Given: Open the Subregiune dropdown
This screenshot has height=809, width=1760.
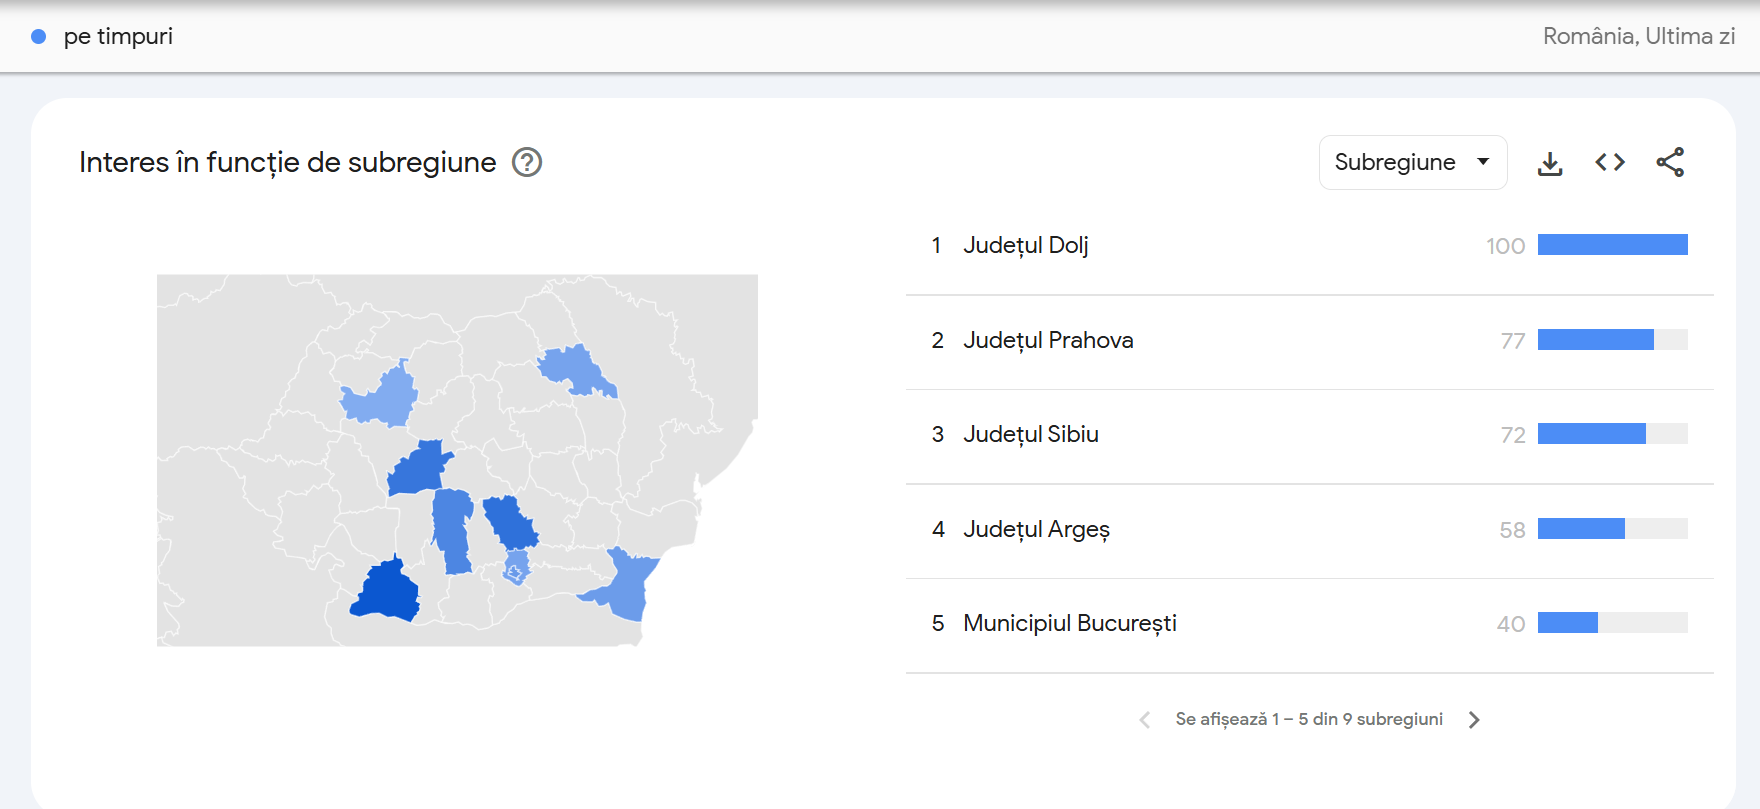Looking at the screenshot, I should click(x=1412, y=162).
